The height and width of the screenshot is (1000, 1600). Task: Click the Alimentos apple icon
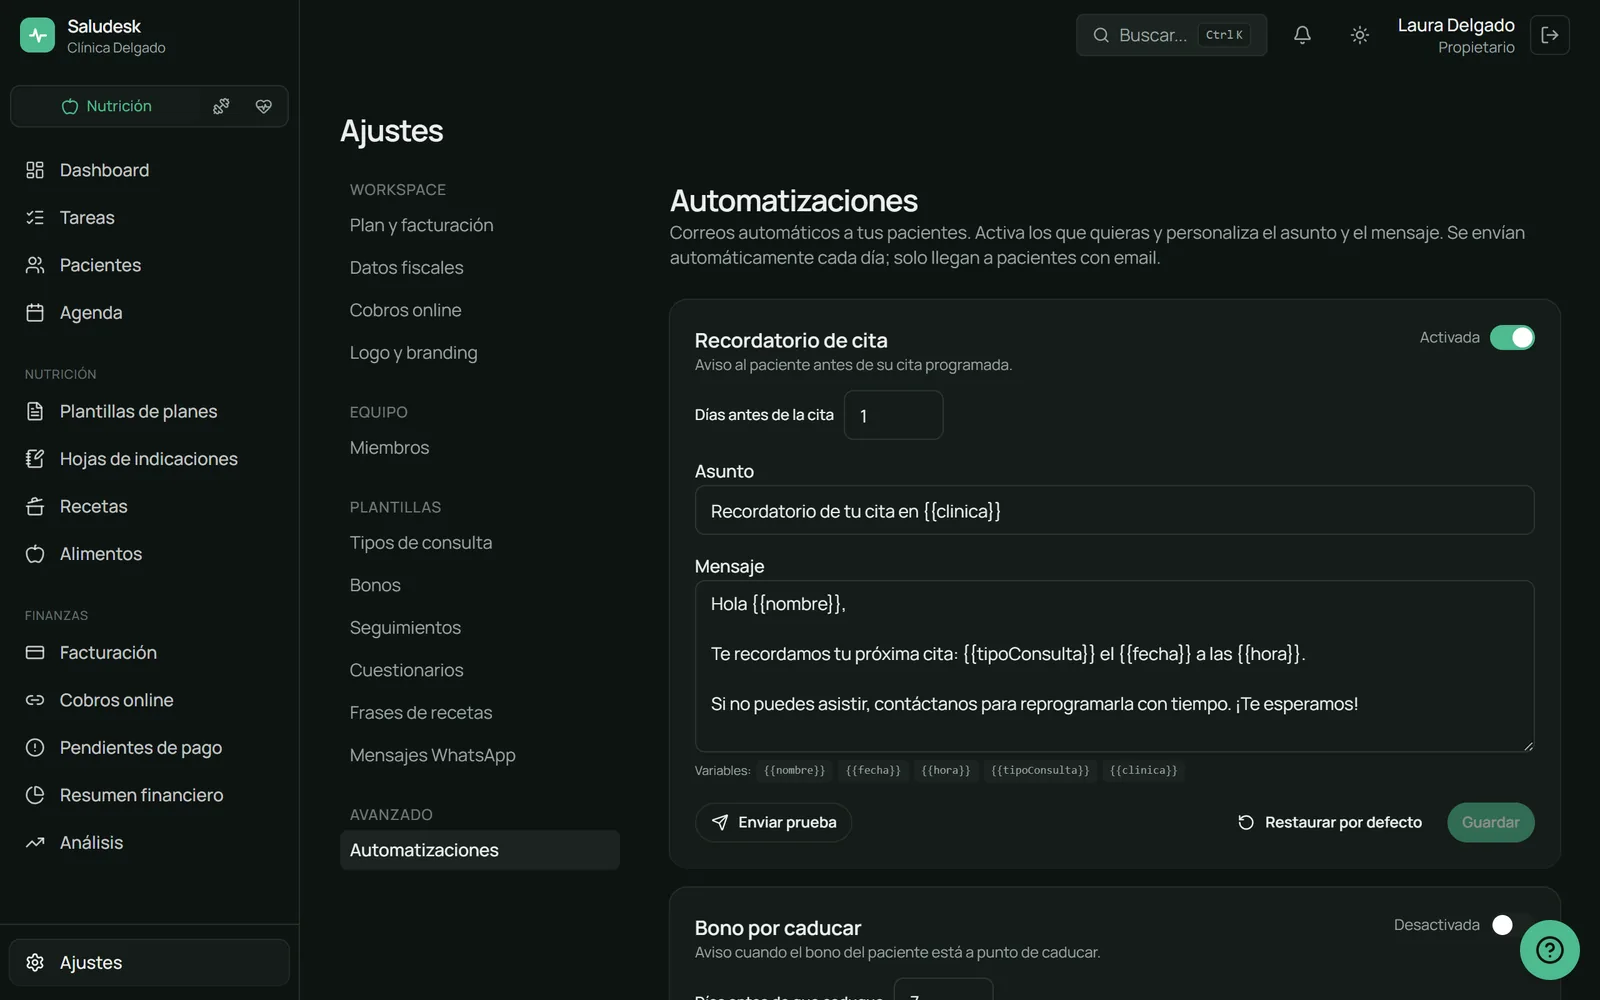[35, 554]
